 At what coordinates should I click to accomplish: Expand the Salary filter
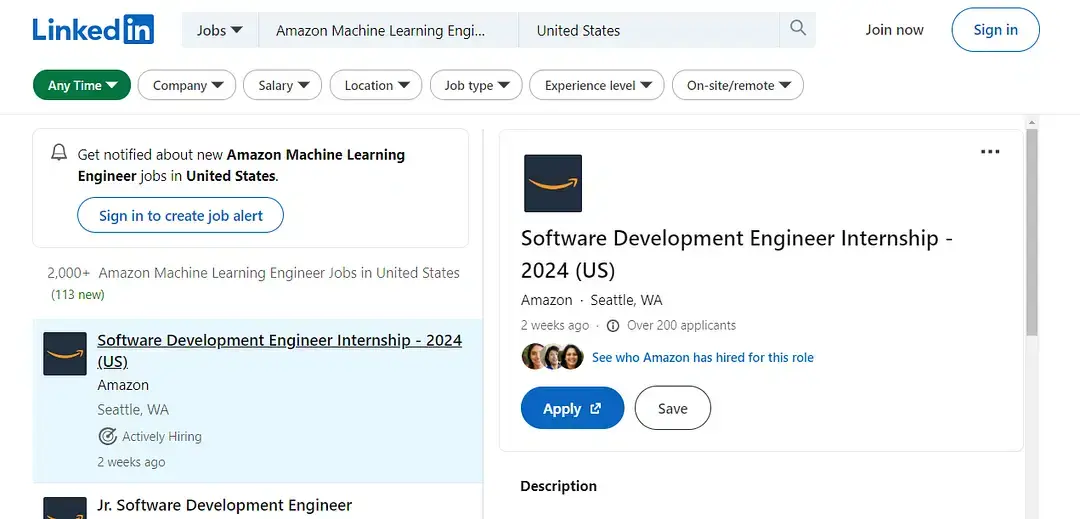coord(282,85)
